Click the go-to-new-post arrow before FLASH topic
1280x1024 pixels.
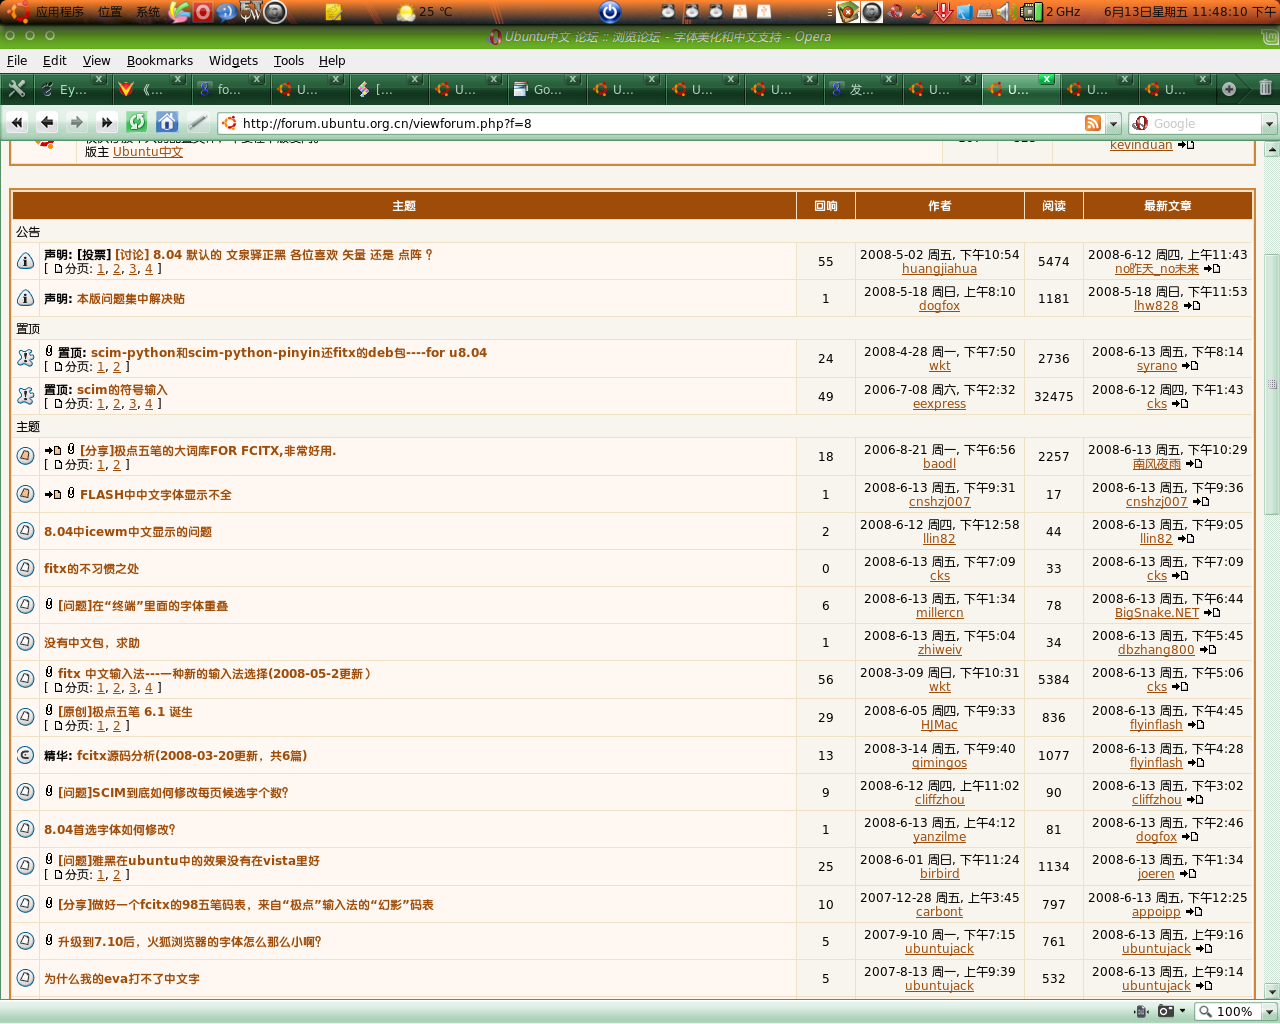(53, 495)
